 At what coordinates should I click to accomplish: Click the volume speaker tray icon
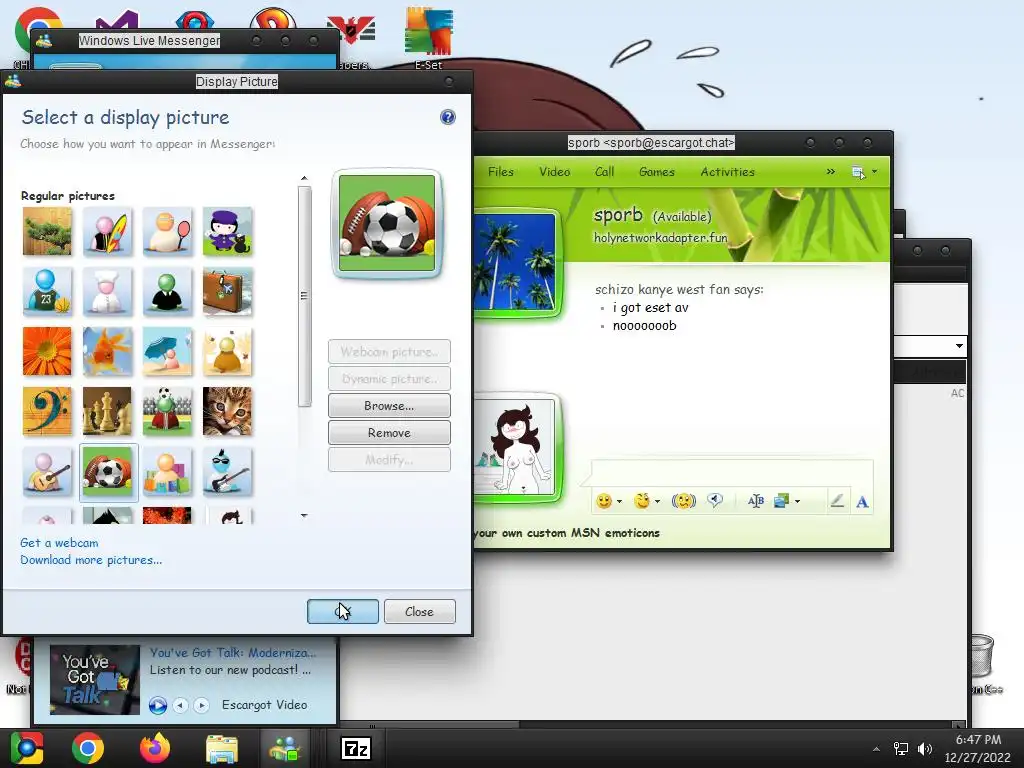(x=925, y=749)
